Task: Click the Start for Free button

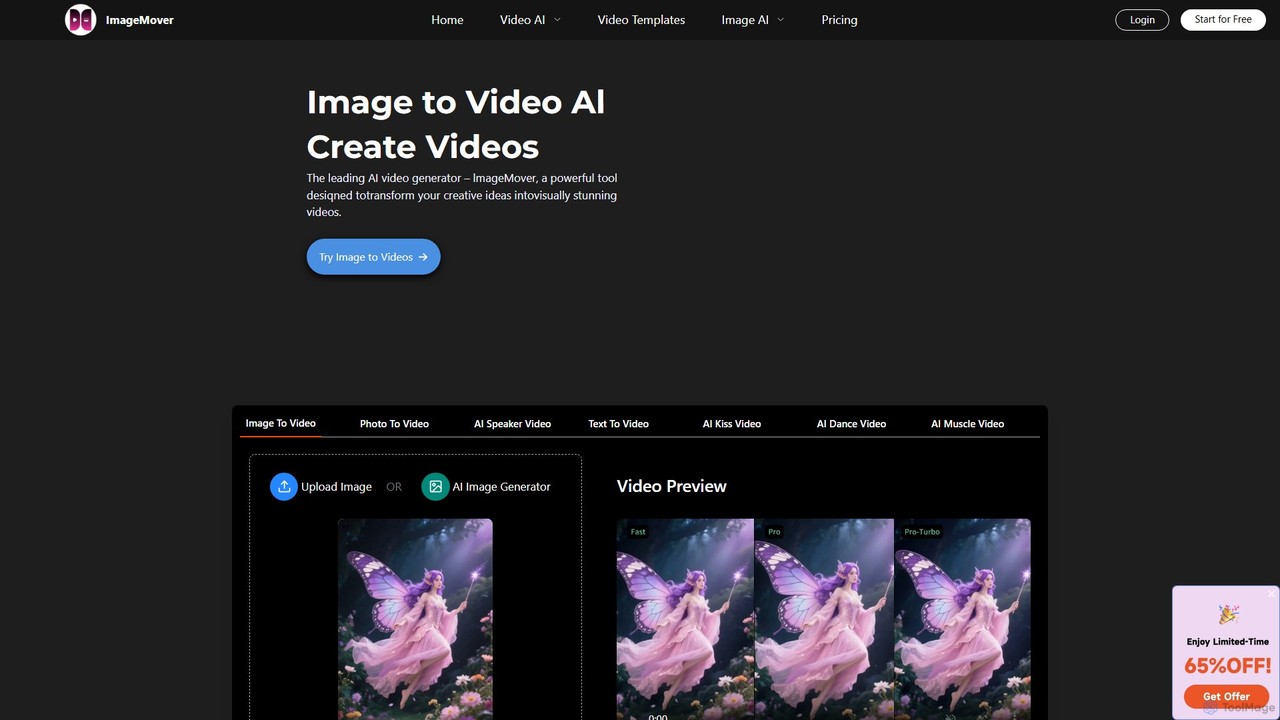Action: click(x=1223, y=20)
